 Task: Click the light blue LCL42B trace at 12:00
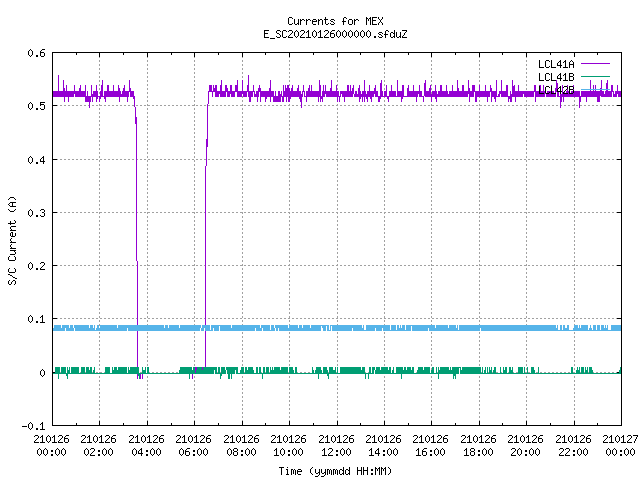pyautogui.click(x=337, y=328)
